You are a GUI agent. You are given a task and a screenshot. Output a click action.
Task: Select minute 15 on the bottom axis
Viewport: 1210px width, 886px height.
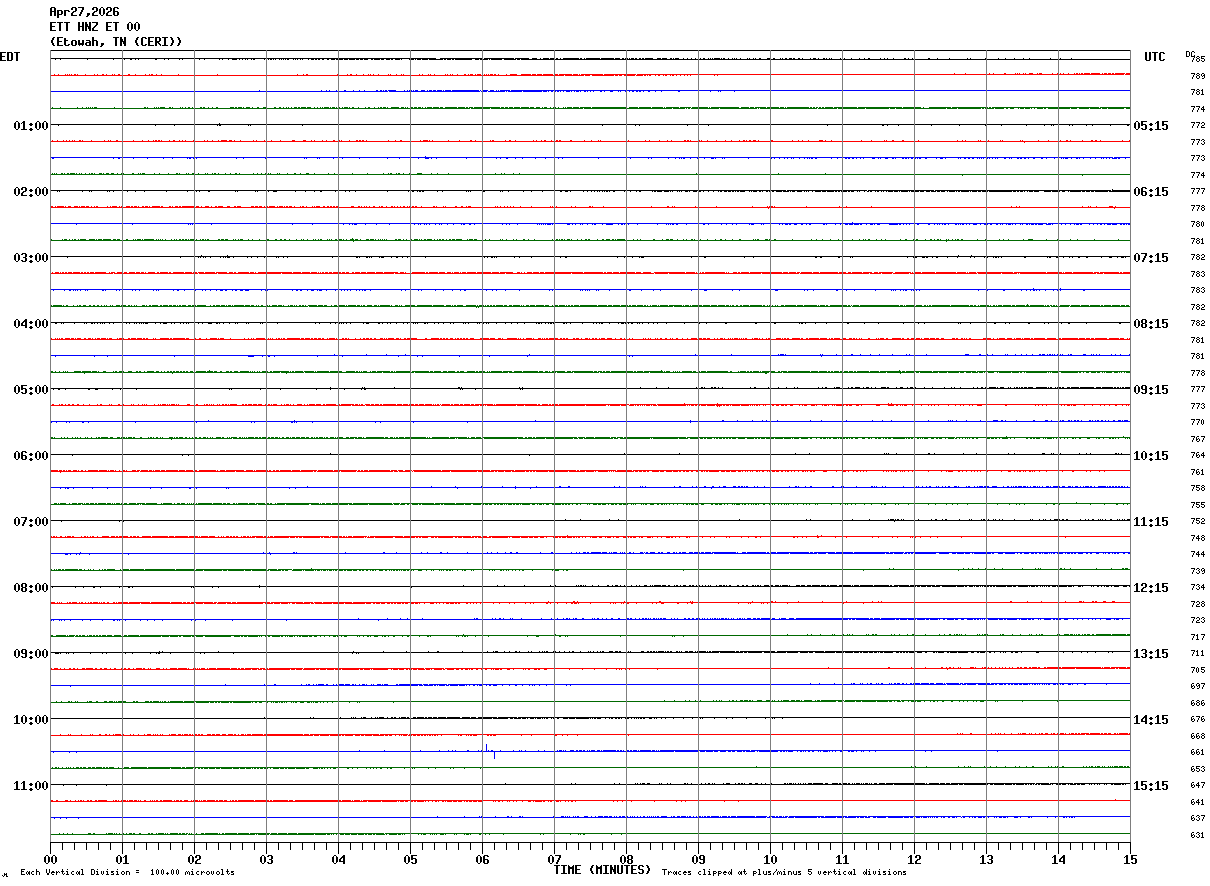click(x=1130, y=859)
